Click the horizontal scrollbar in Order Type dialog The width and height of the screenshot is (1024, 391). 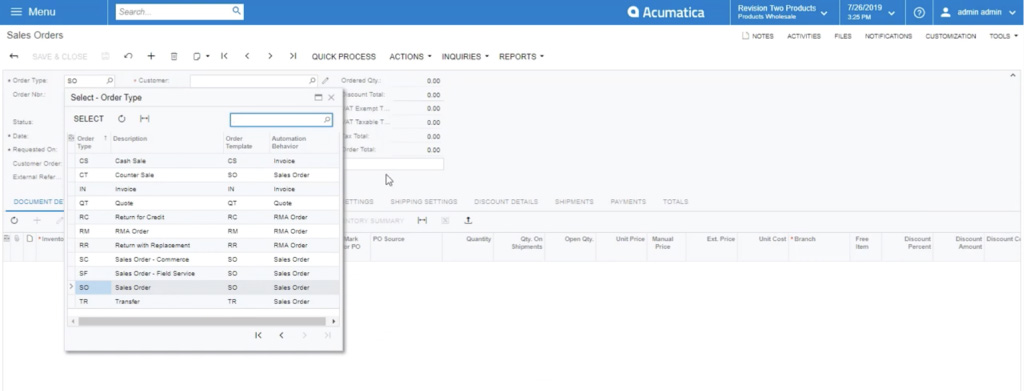coord(202,321)
